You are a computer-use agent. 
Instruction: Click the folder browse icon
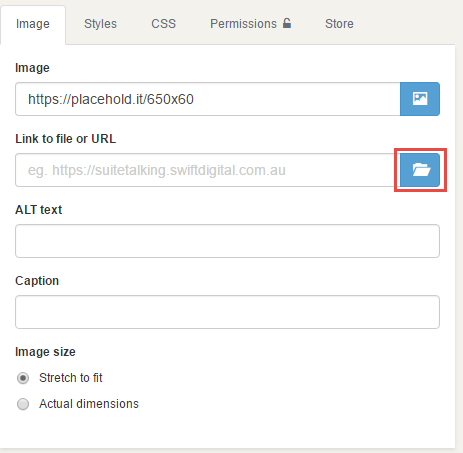420,170
